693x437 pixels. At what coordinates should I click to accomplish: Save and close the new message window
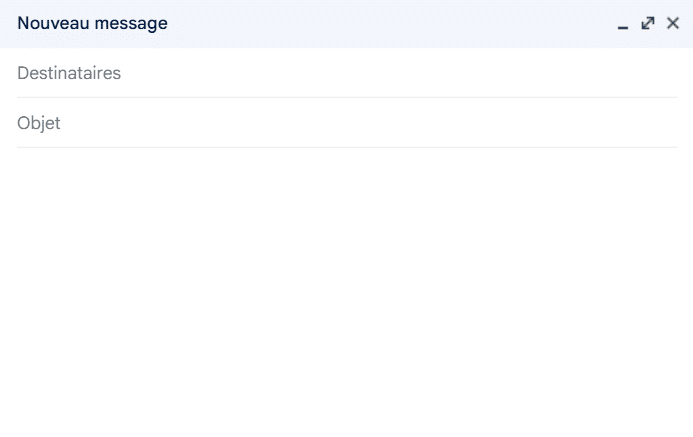[673, 23]
